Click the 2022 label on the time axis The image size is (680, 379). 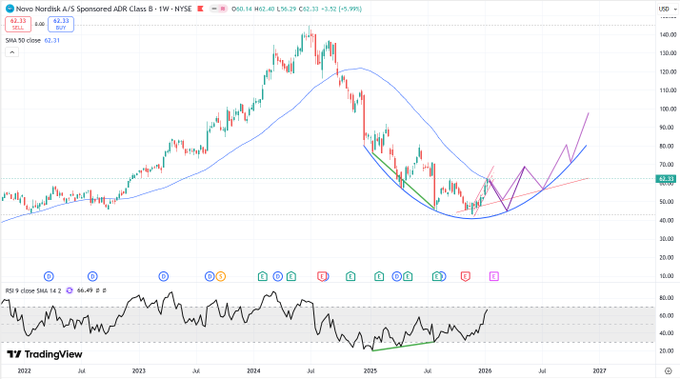[24, 371]
